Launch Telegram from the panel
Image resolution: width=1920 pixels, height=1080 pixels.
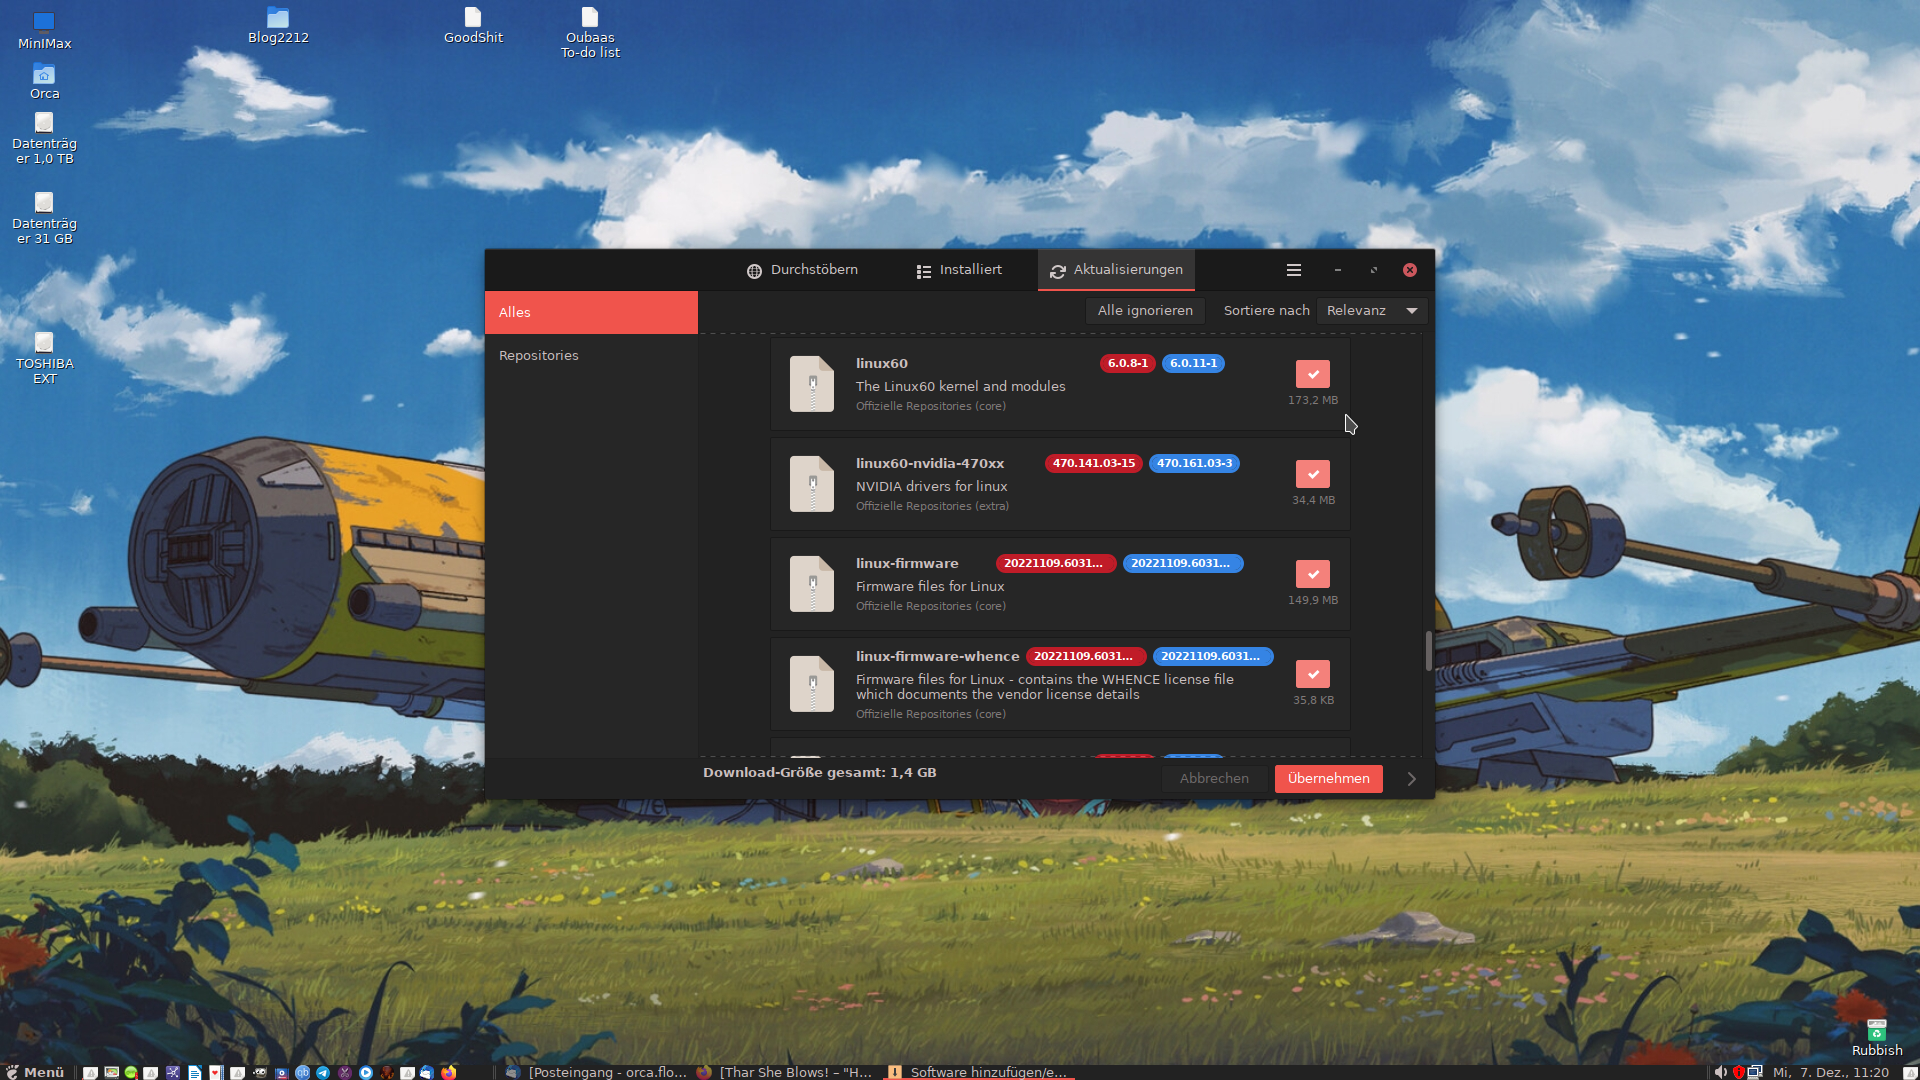[x=323, y=1072]
